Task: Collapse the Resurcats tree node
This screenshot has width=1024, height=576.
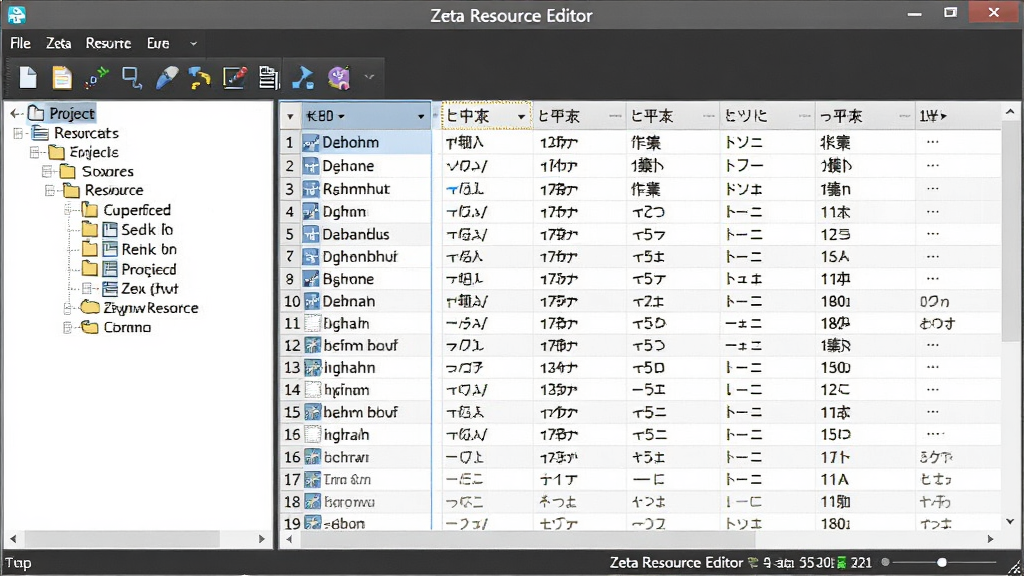Action: click(x=18, y=133)
